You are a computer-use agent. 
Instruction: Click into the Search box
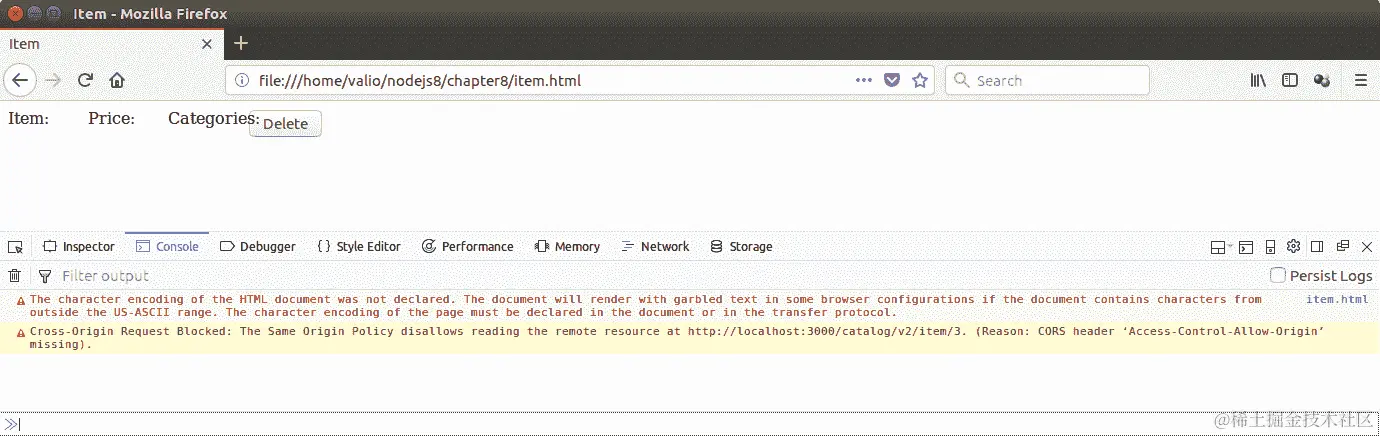[x=1046, y=81]
